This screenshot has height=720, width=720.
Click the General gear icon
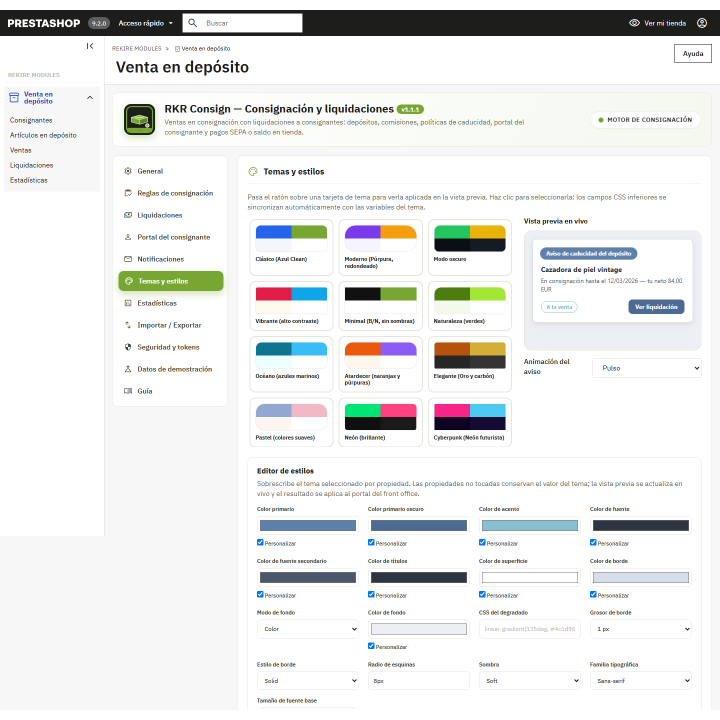click(128, 171)
